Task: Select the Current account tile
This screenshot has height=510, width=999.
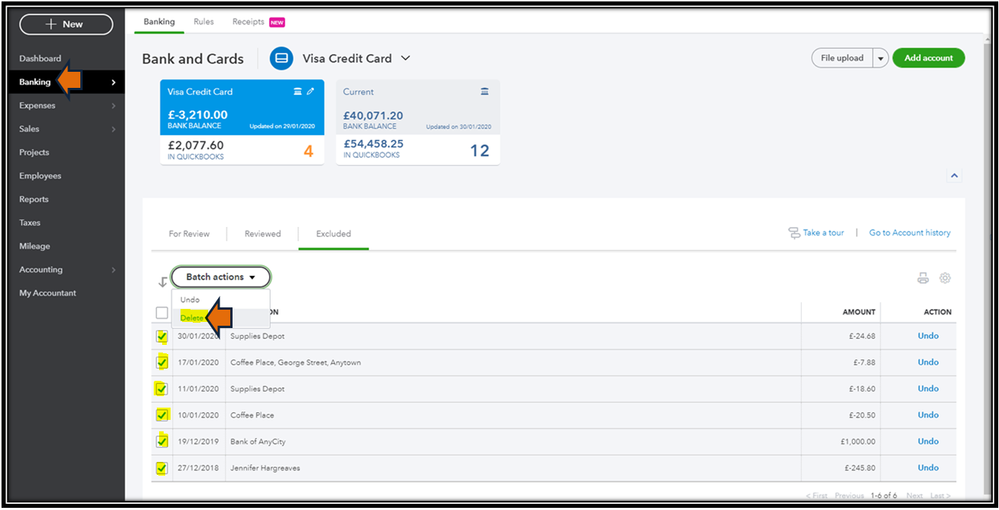Action: pyautogui.click(x=418, y=122)
